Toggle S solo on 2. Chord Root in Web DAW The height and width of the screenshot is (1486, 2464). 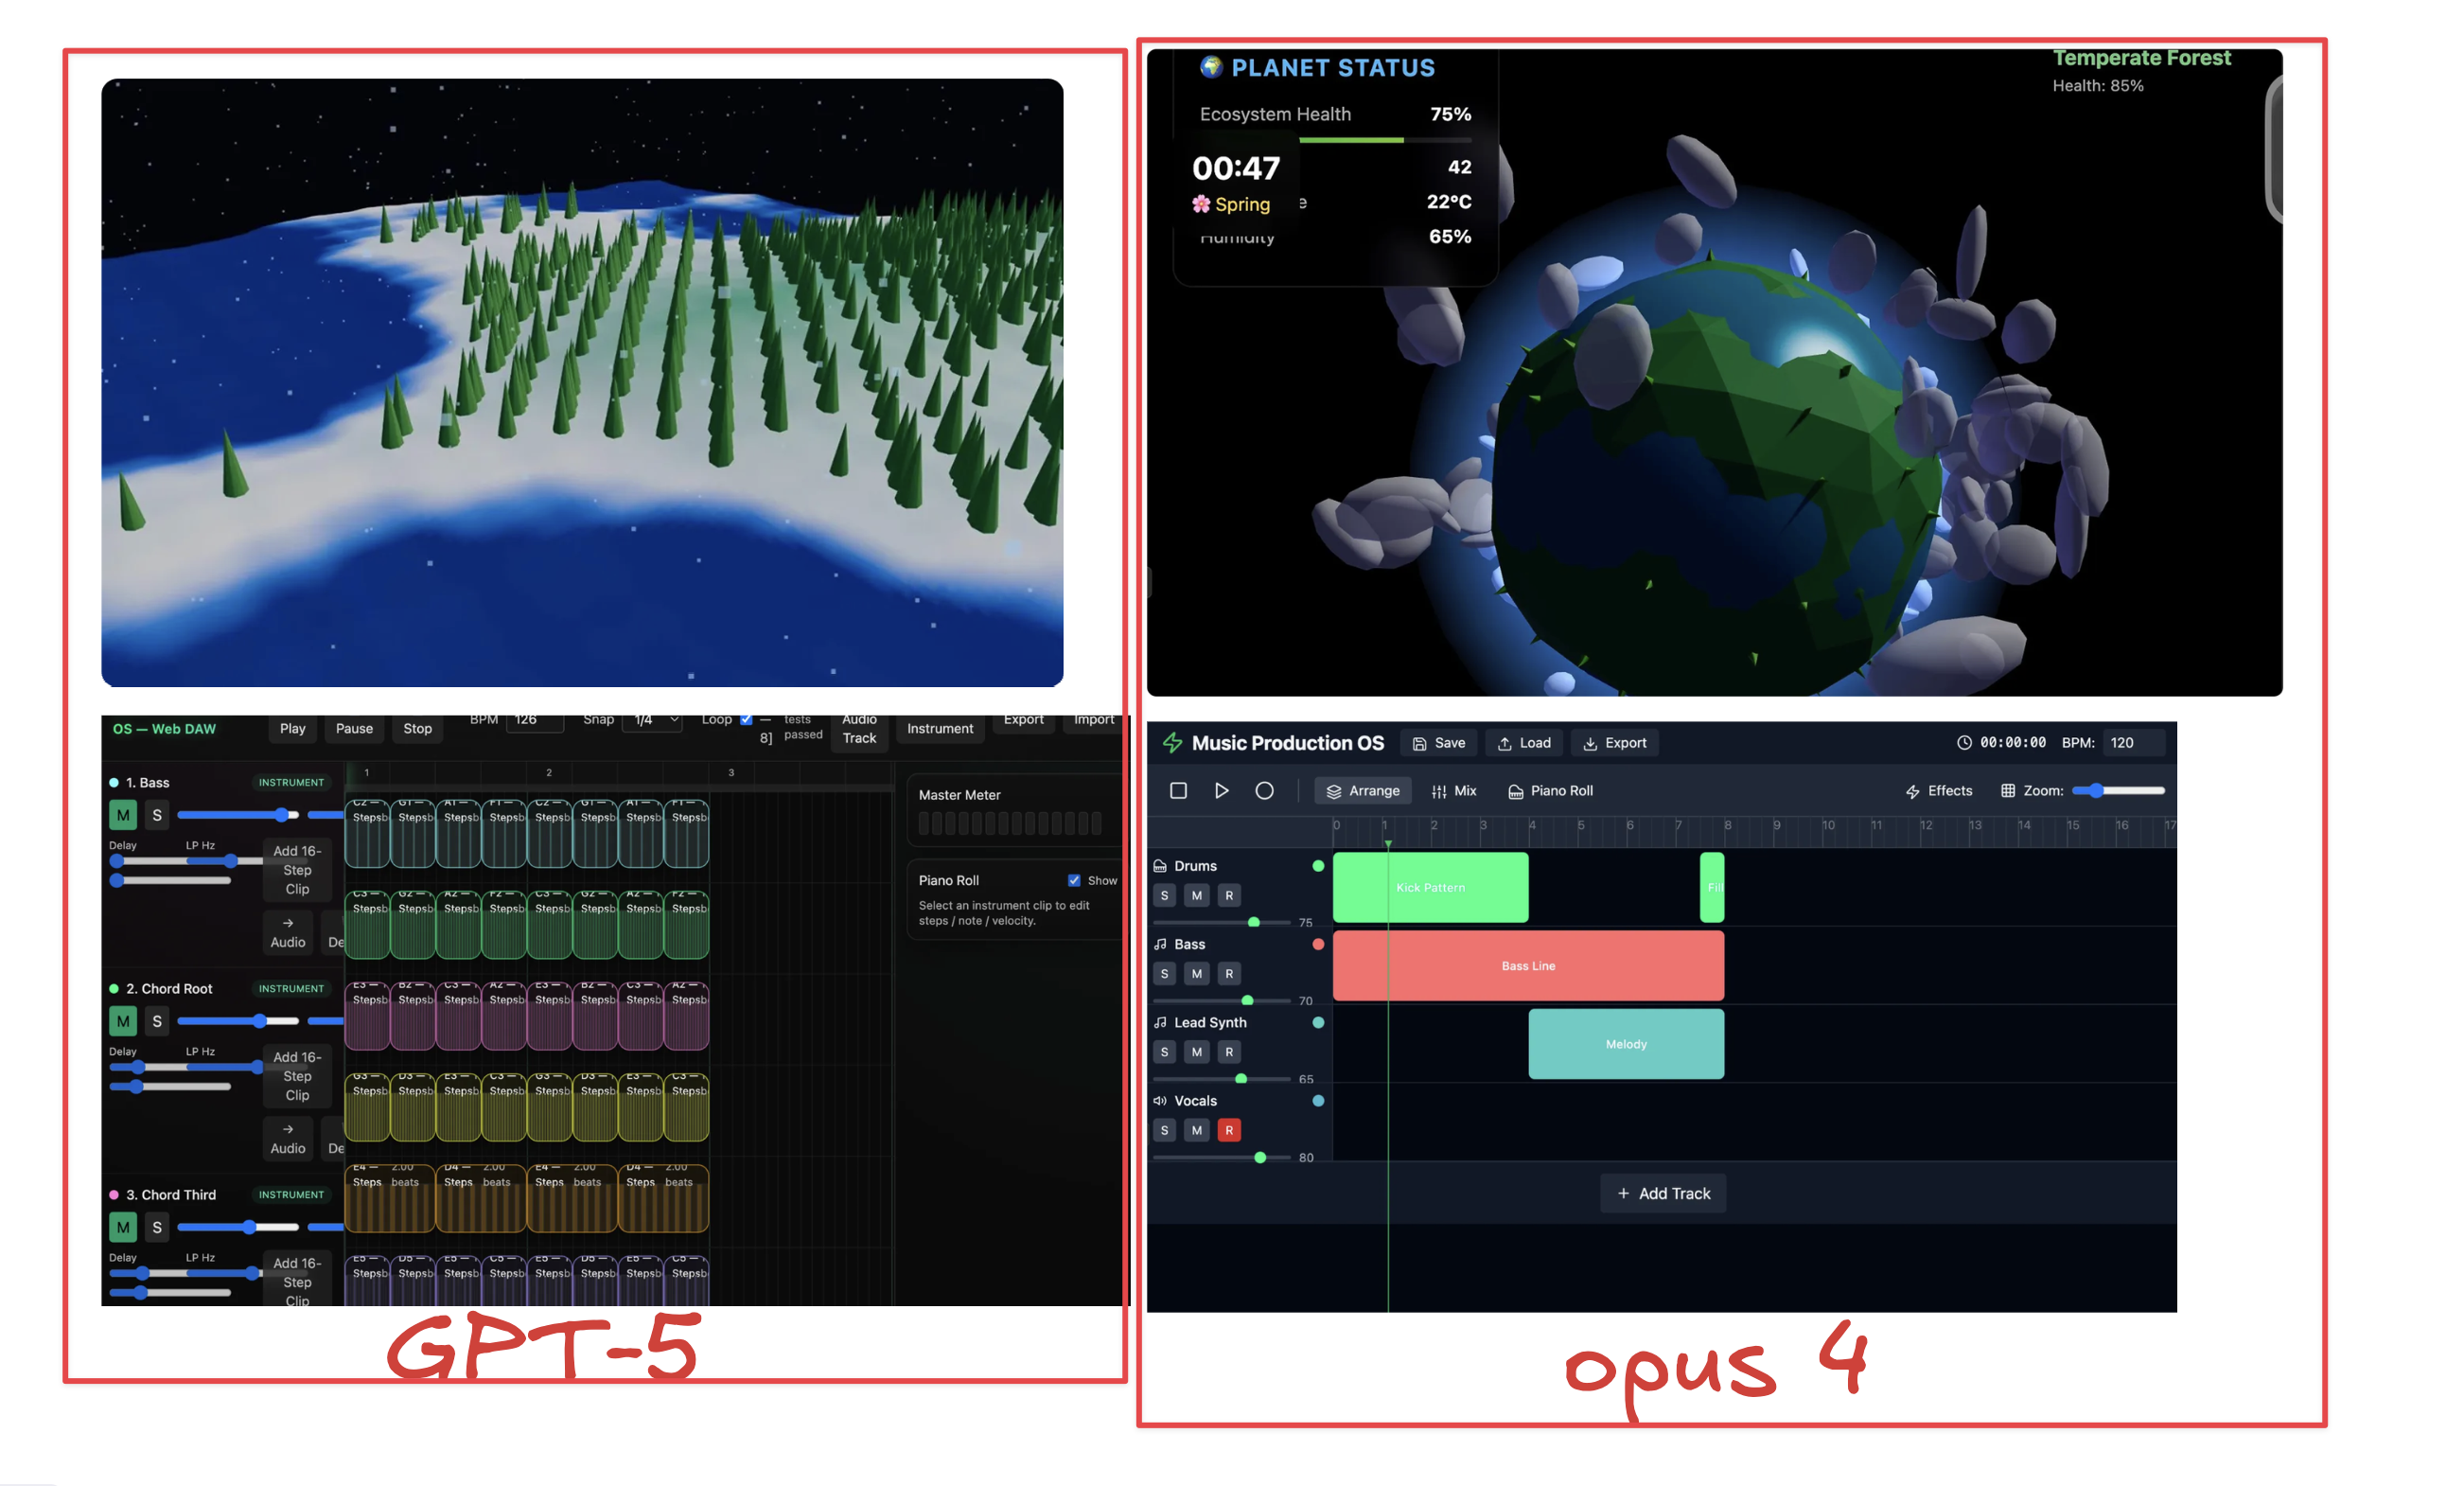pyautogui.click(x=157, y=1021)
